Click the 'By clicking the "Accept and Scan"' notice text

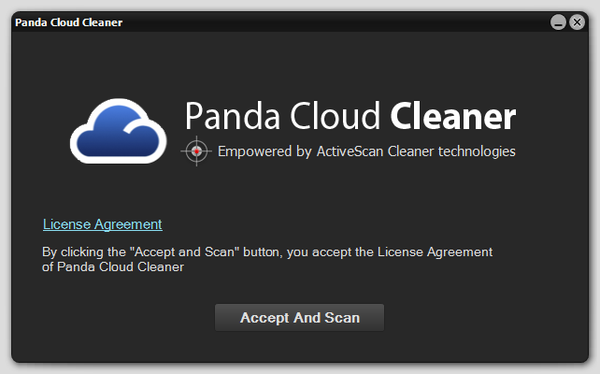coord(267,259)
